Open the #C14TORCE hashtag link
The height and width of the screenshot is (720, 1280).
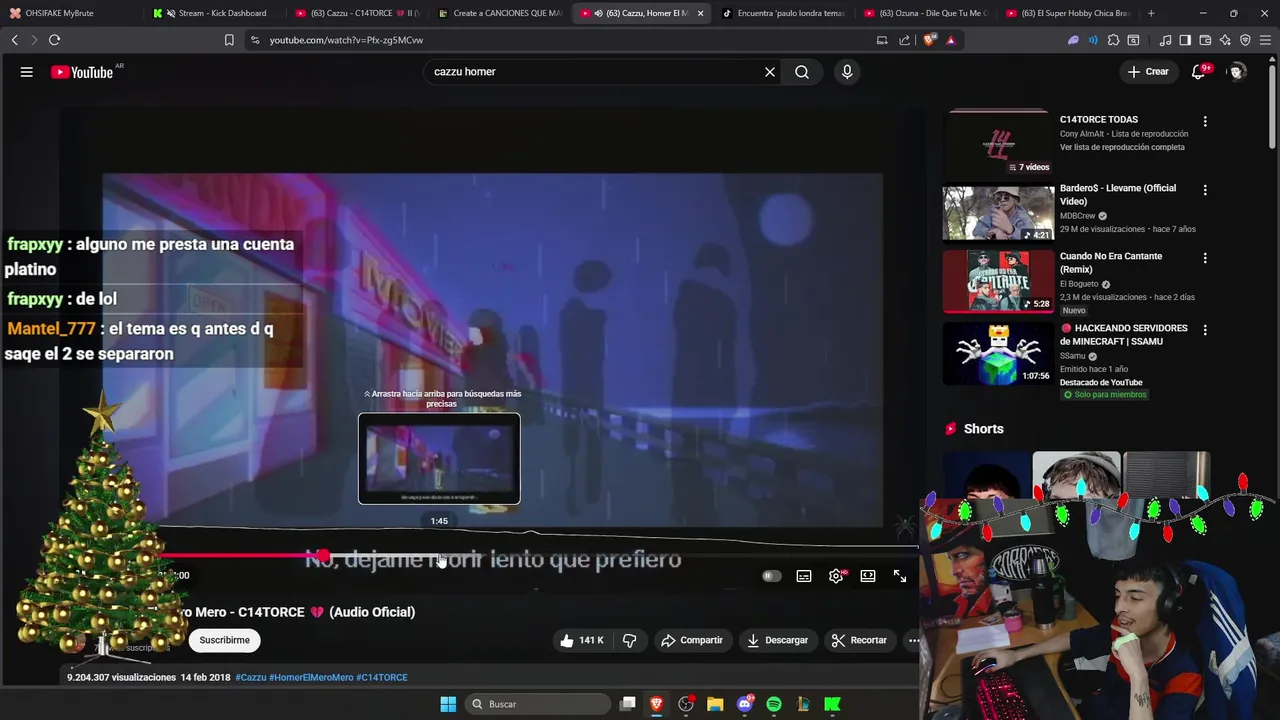click(x=382, y=677)
